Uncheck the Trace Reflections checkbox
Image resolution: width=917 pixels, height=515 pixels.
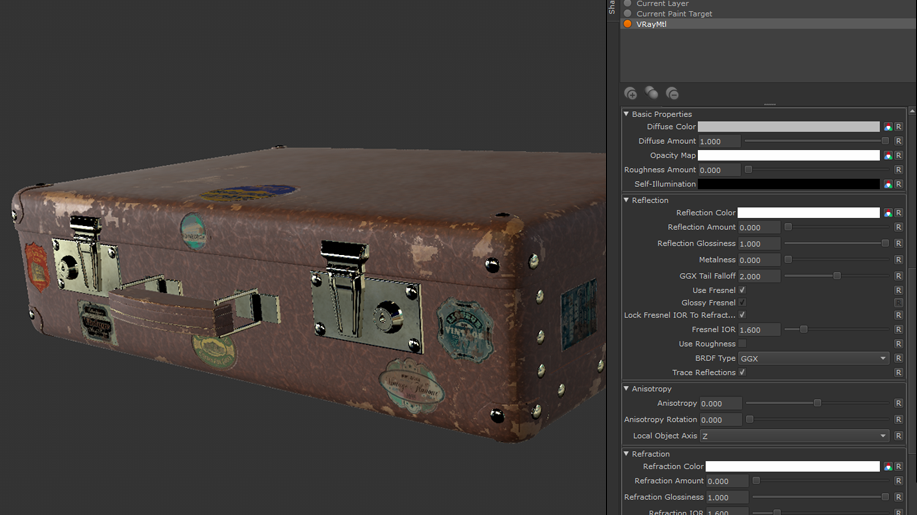pos(742,372)
